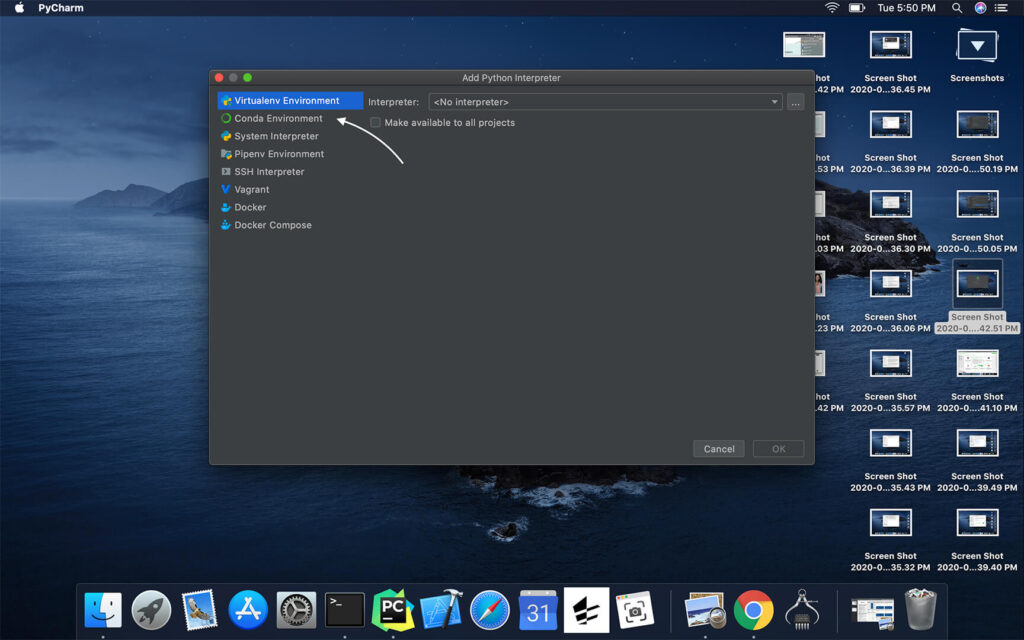Open the Screenshot camera app in Dock
Screen dimensions: 1024x640
(635, 611)
